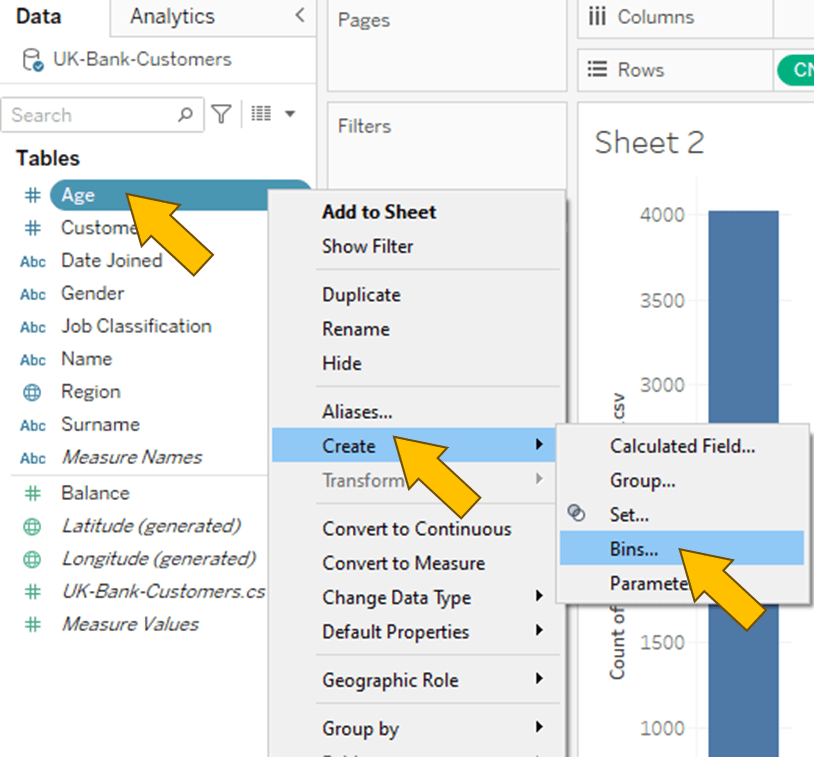Collapse the Data pane with the chevron
This screenshot has width=814, height=757.
299,16
